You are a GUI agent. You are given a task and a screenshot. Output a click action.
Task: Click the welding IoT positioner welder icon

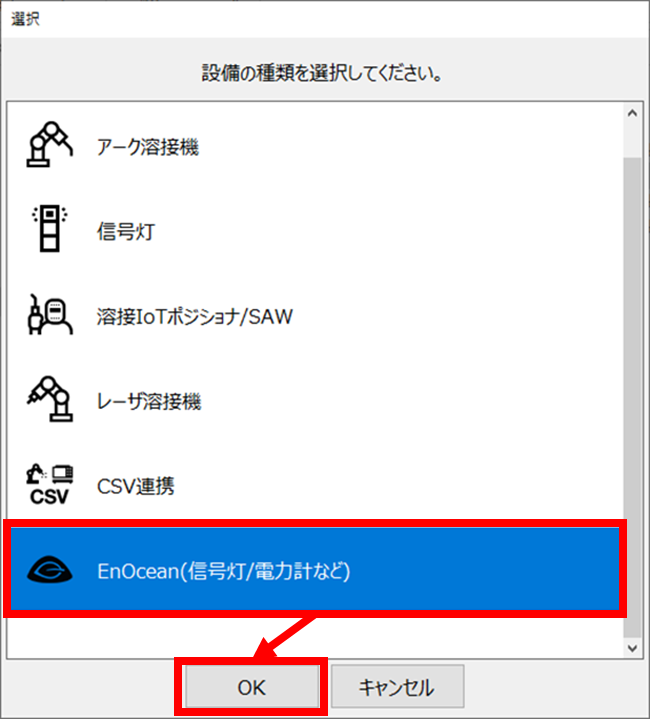click(50, 315)
